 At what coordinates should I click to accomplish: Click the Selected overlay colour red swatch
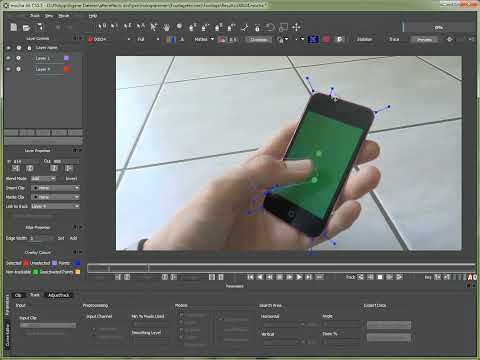click(26, 263)
